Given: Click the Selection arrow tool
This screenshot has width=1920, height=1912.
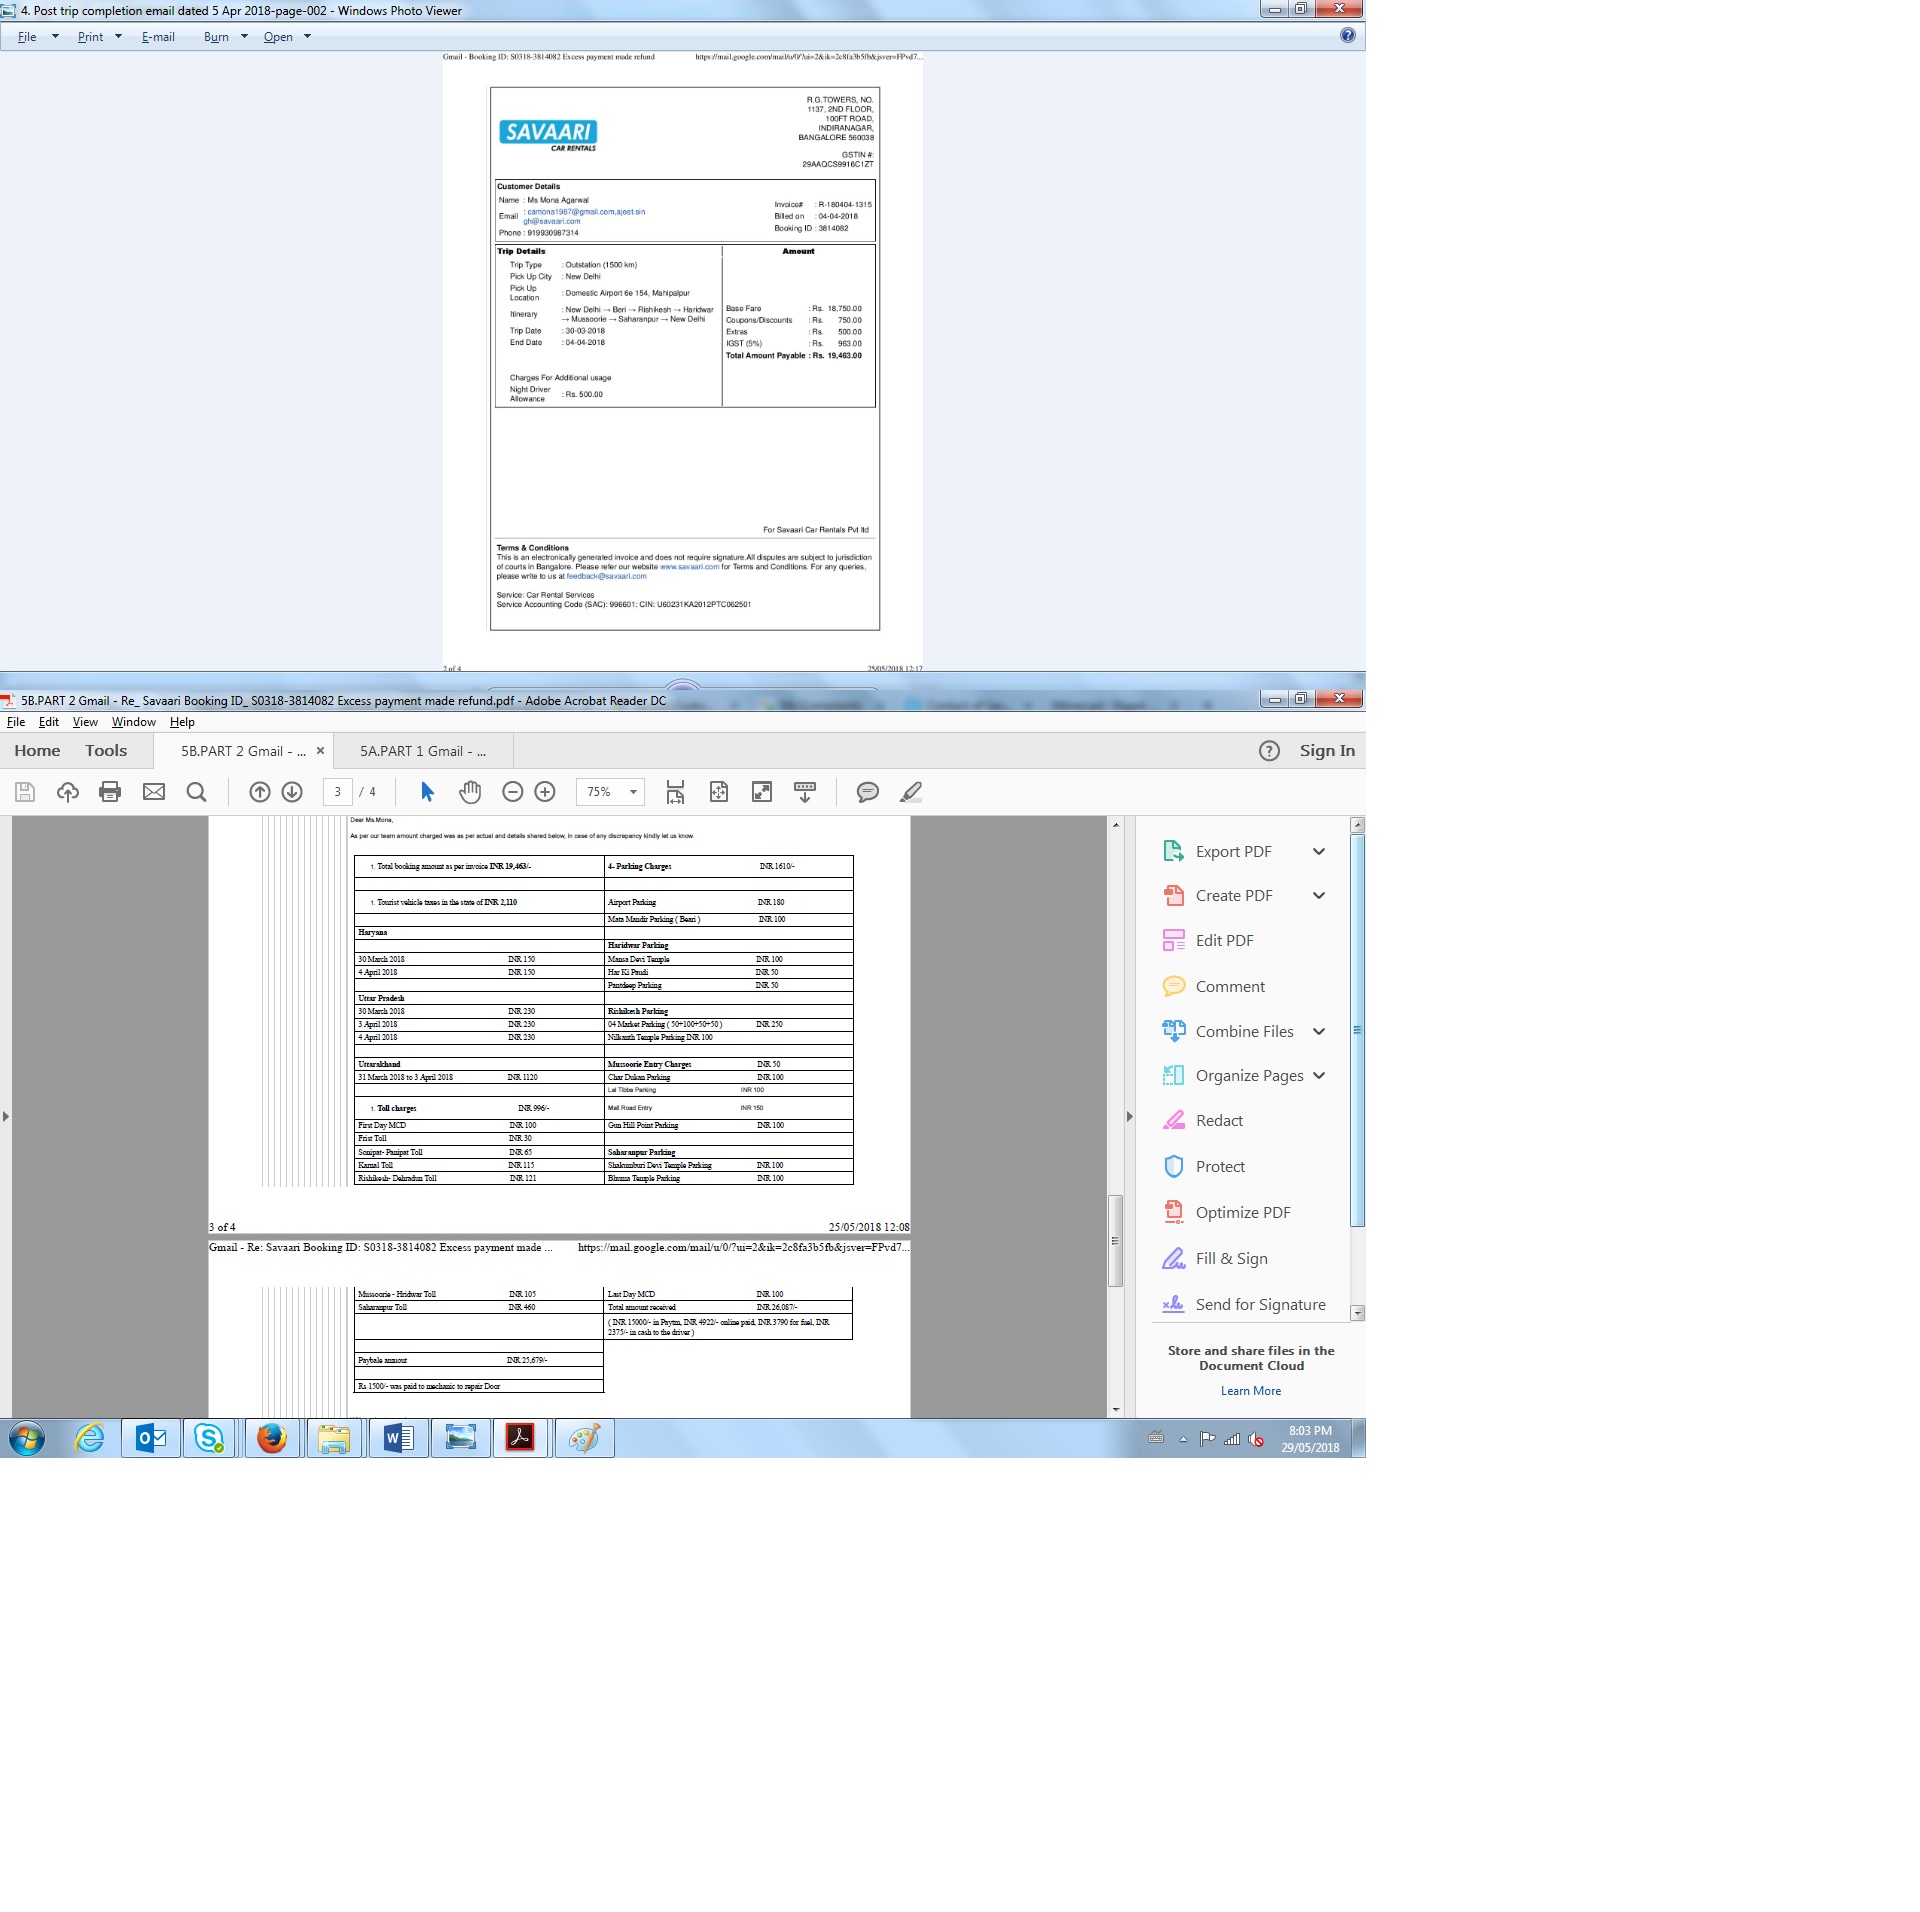Looking at the screenshot, I should [427, 792].
